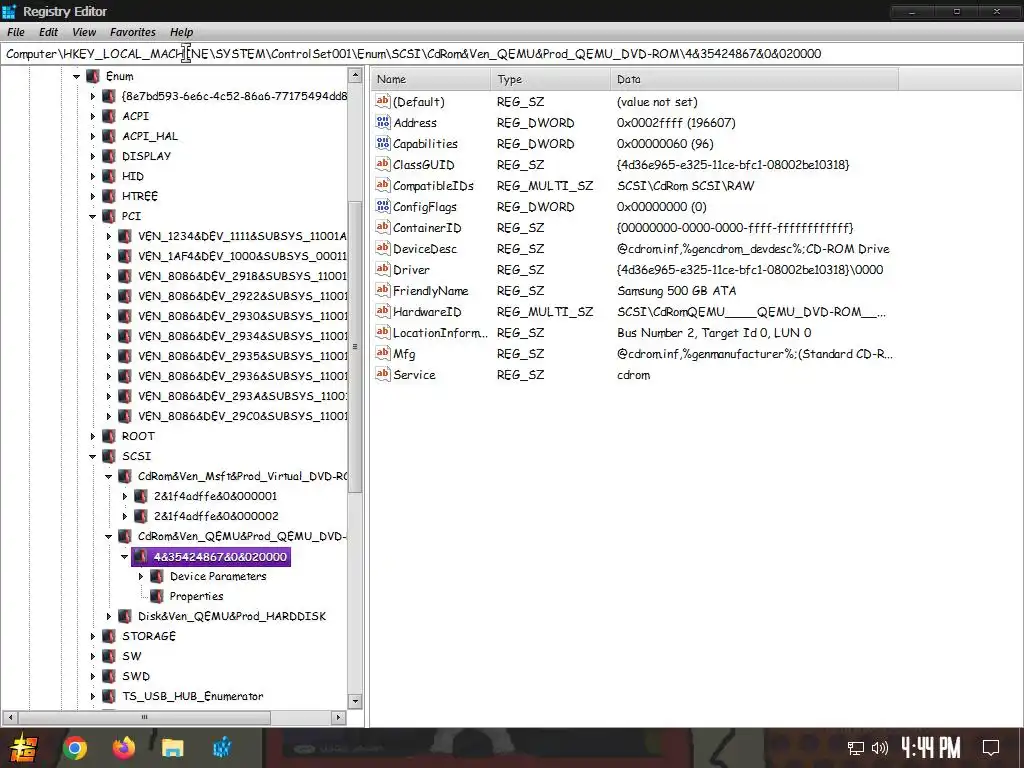
Task: Select the SW key folder icon
Action: click(109, 656)
